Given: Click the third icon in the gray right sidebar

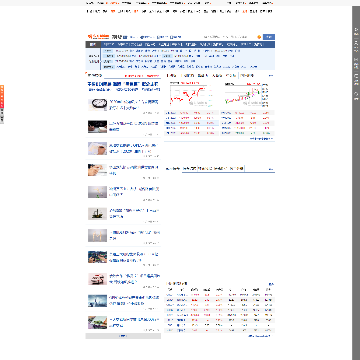Looking at the screenshot, I should [x=356, y=61].
